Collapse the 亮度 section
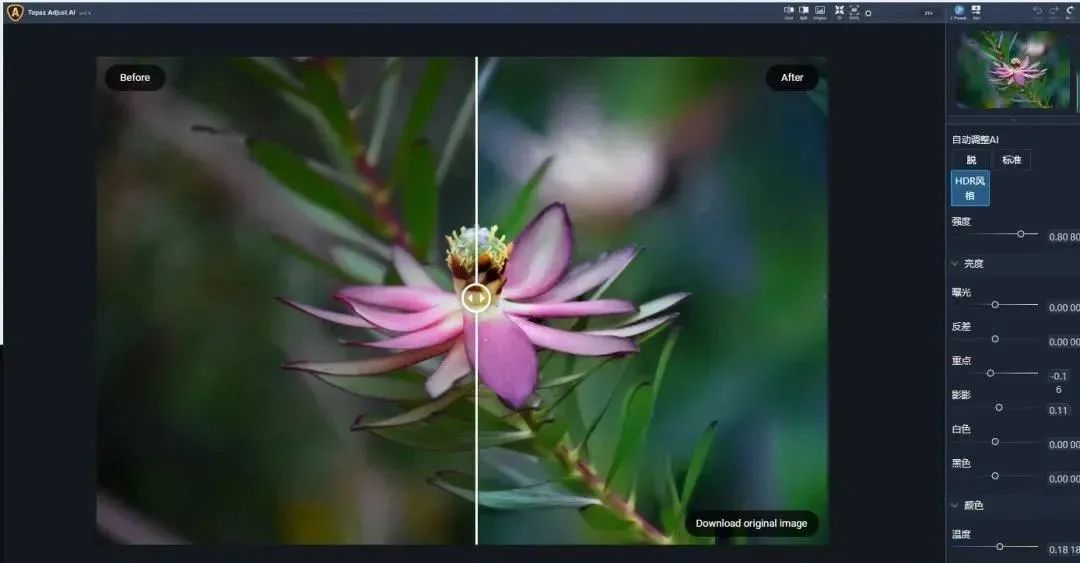 955,264
